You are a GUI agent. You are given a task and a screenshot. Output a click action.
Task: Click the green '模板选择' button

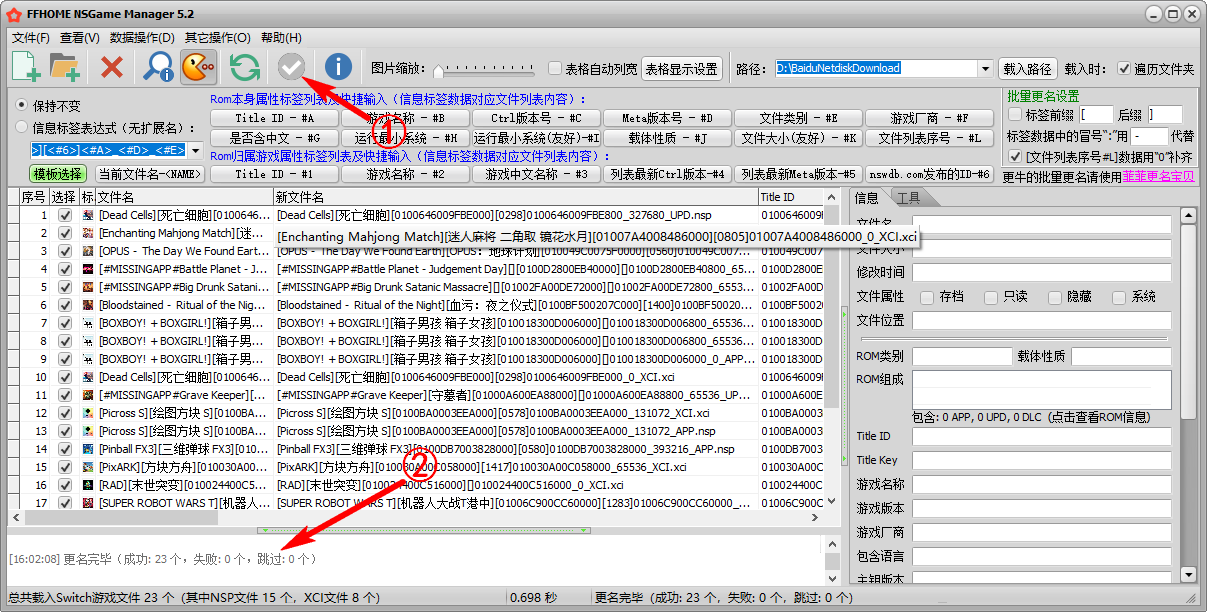coord(58,174)
